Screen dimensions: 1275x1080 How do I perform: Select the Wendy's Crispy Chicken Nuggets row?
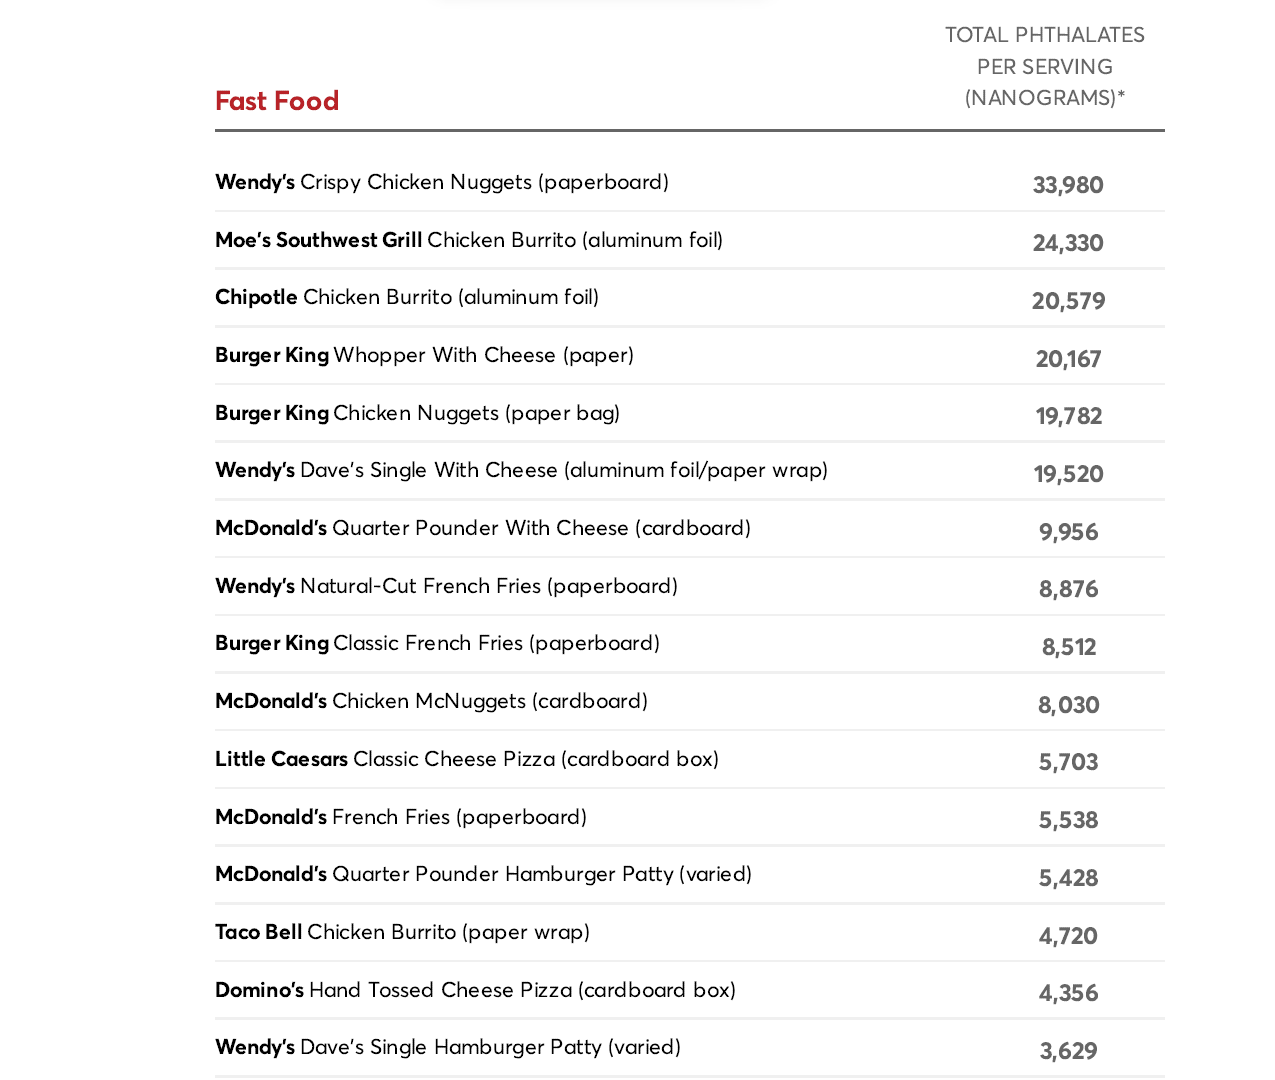click(442, 182)
